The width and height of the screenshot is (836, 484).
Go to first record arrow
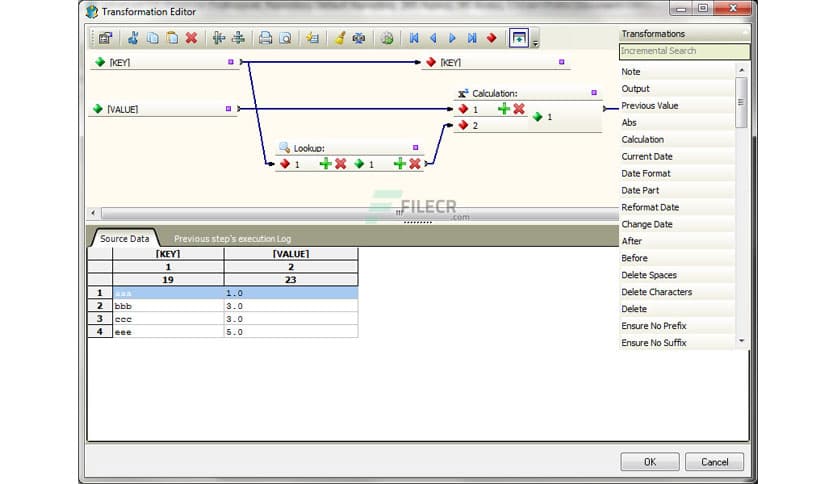(x=414, y=38)
